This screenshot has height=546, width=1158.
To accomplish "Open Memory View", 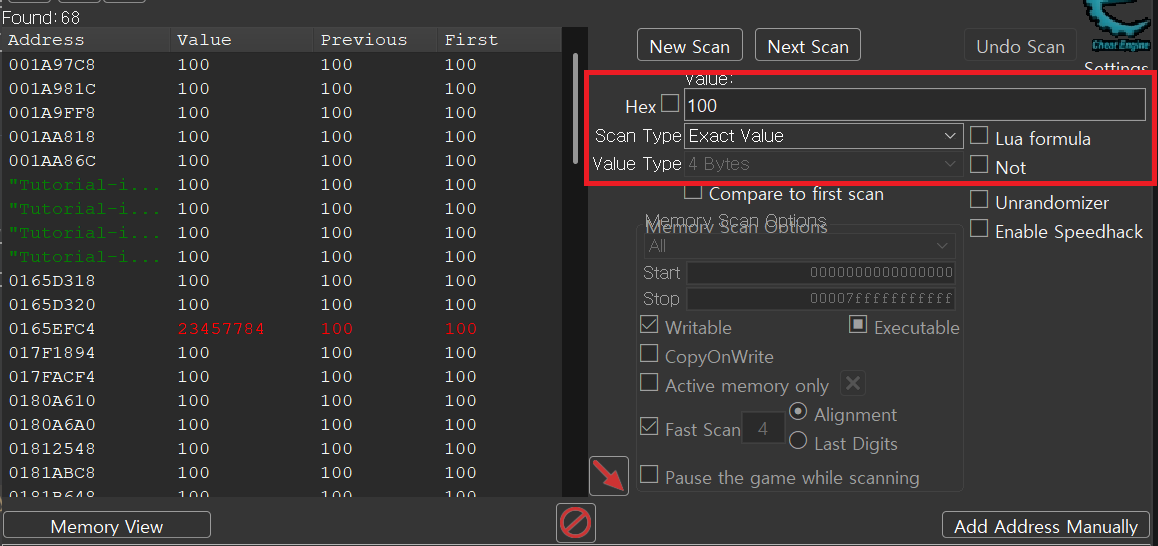I will [107, 526].
